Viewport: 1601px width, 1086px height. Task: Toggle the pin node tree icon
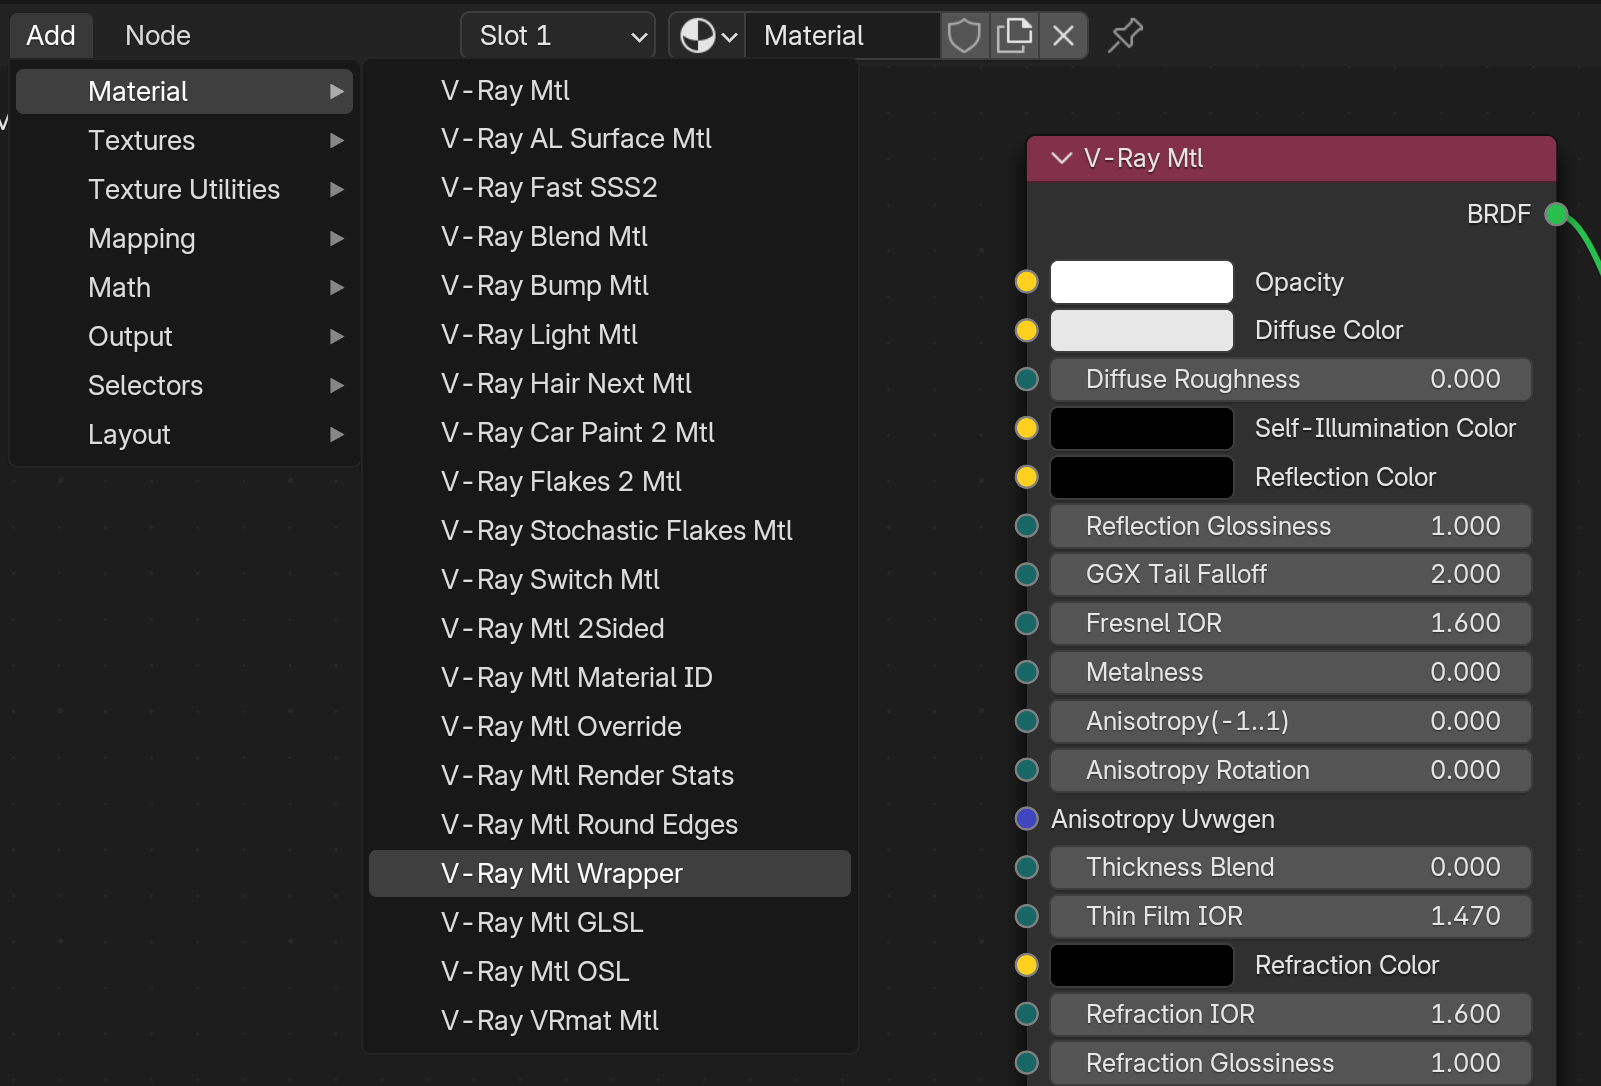click(x=1125, y=36)
